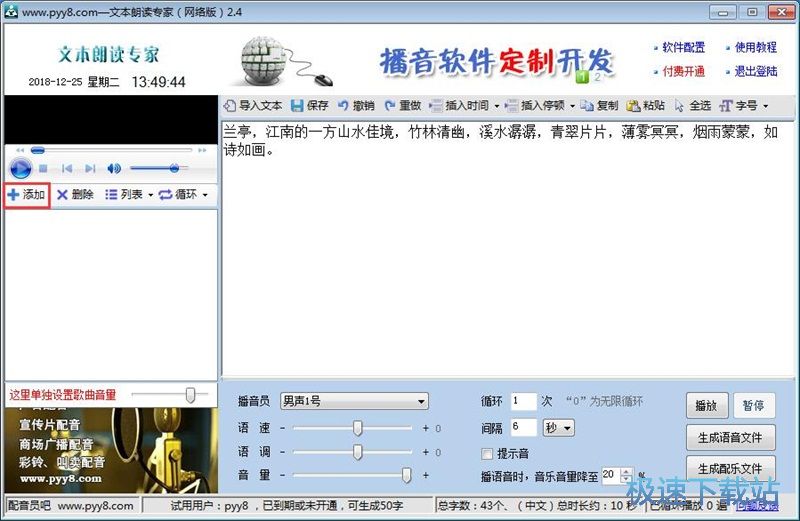Image resolution: width=800 pixels, height=521 pixels.
Task: Adjust the 音量 volume slider
Action: [406, 475]
